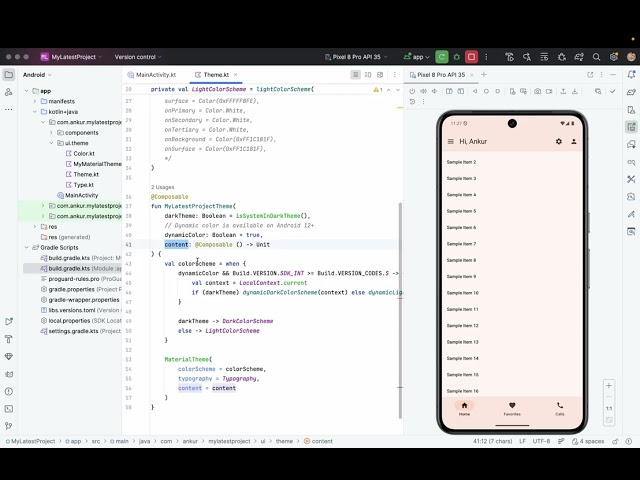The image size is (640, 480).
Task: Click UTF-8 encoding in status bar
Action: click(541, 441)
